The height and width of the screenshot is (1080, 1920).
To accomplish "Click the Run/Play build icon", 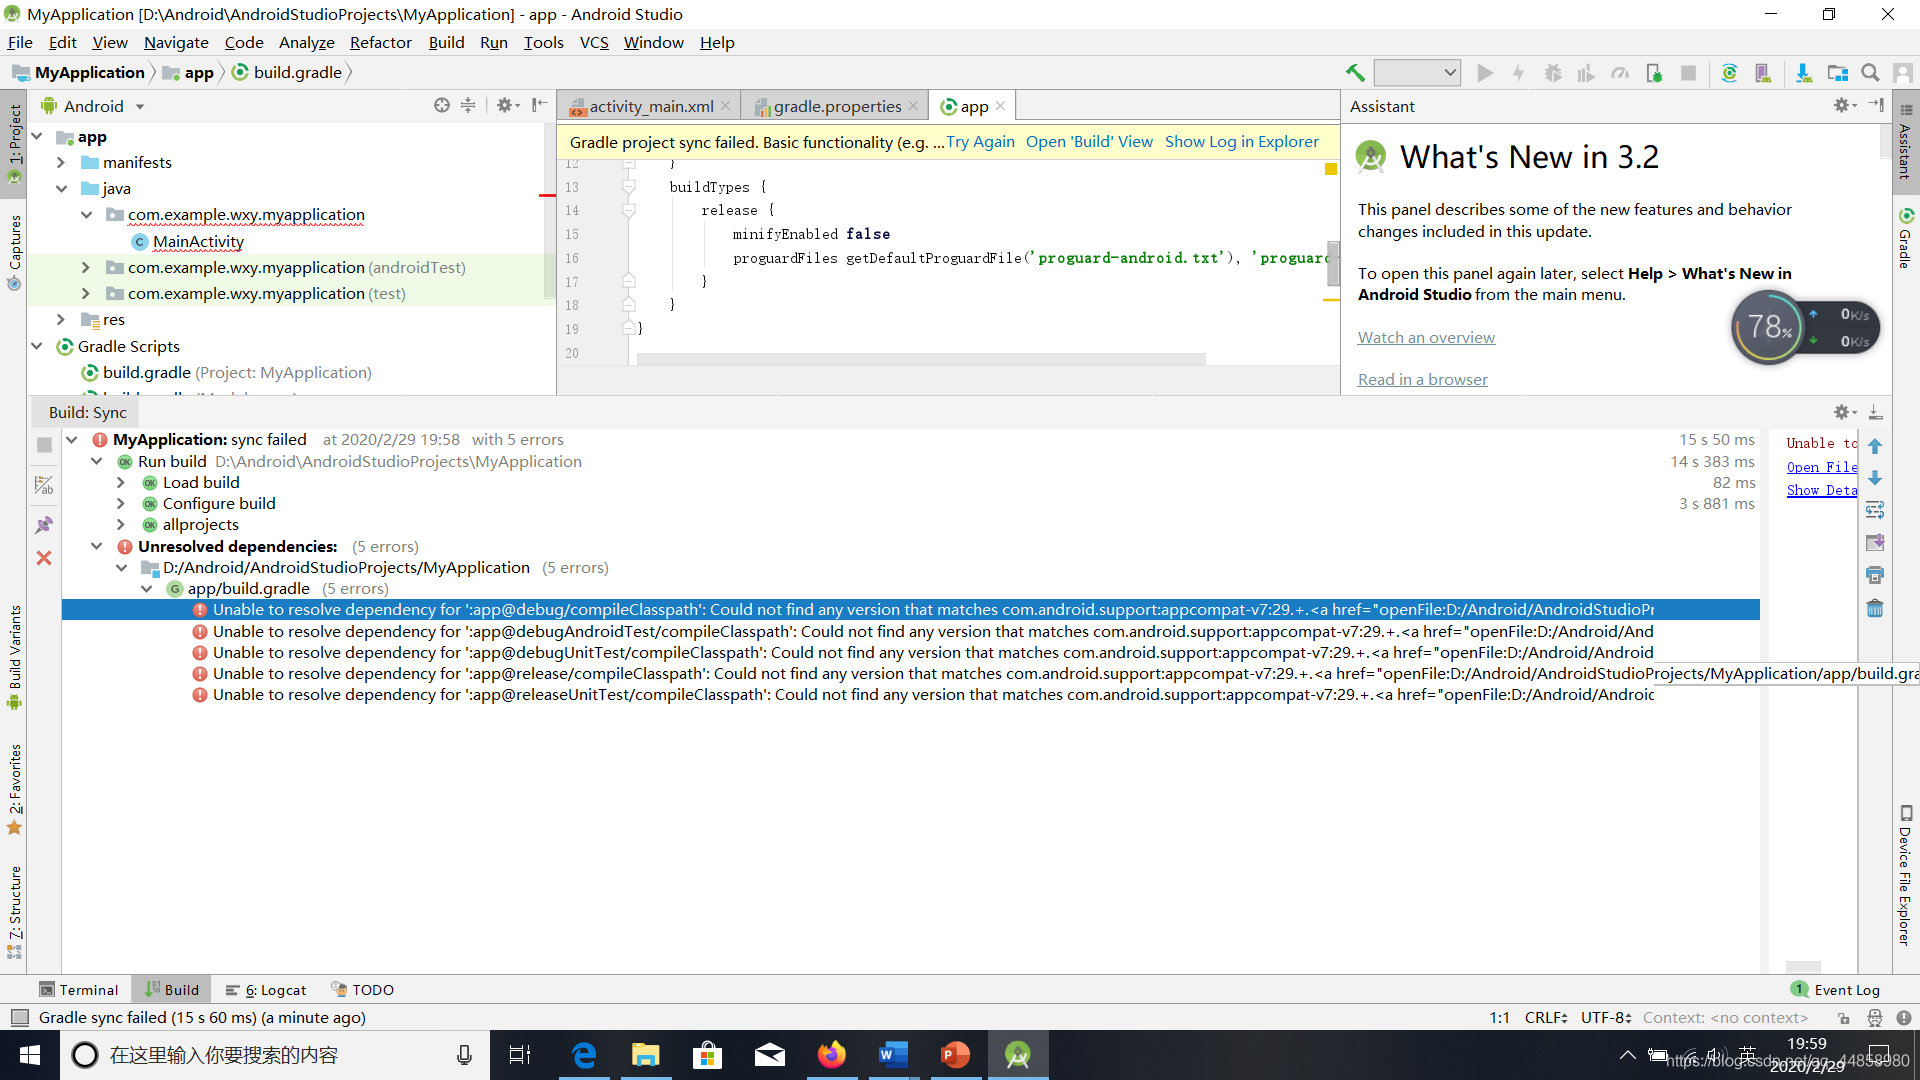I will coord(1484,71).
